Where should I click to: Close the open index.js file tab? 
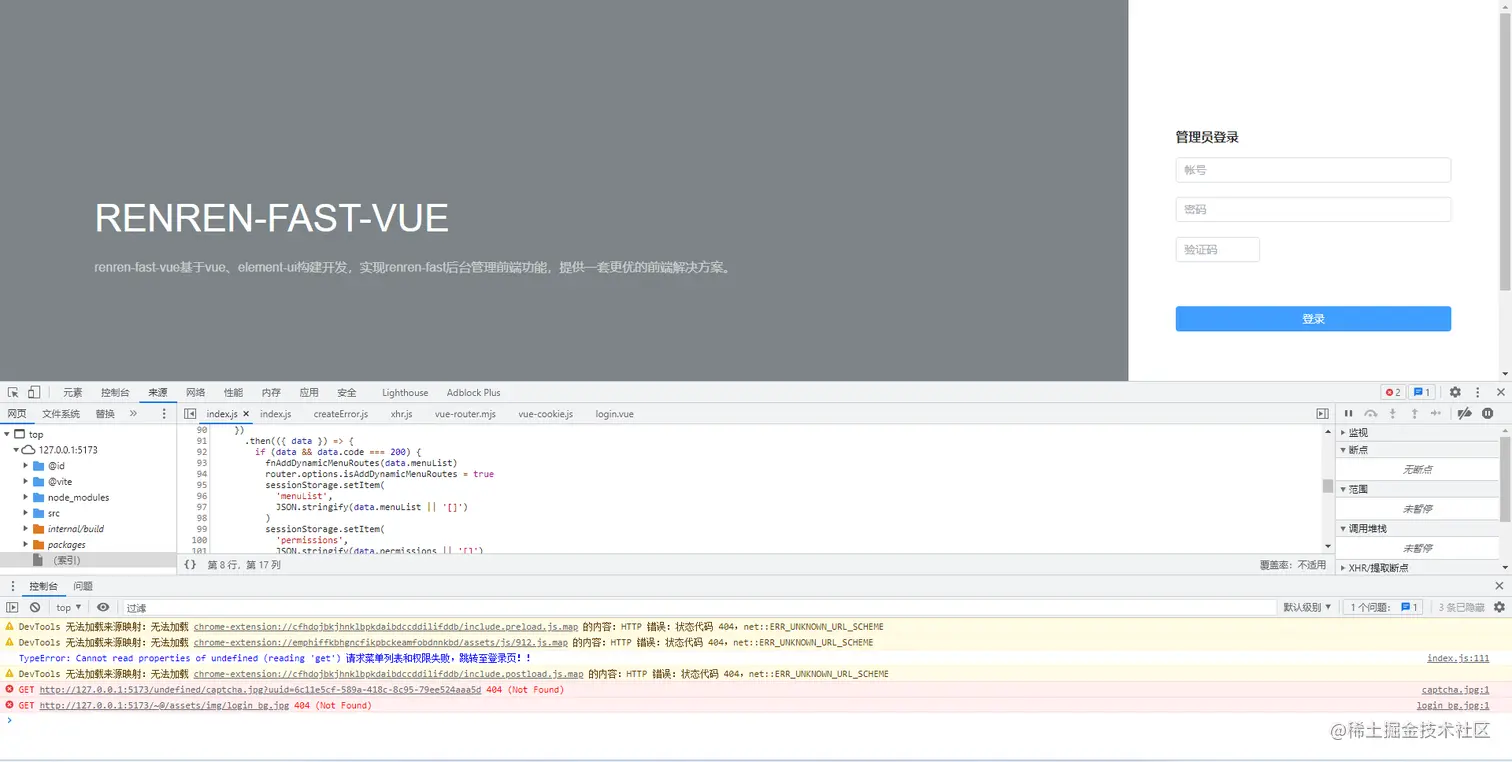coord(246,414)
